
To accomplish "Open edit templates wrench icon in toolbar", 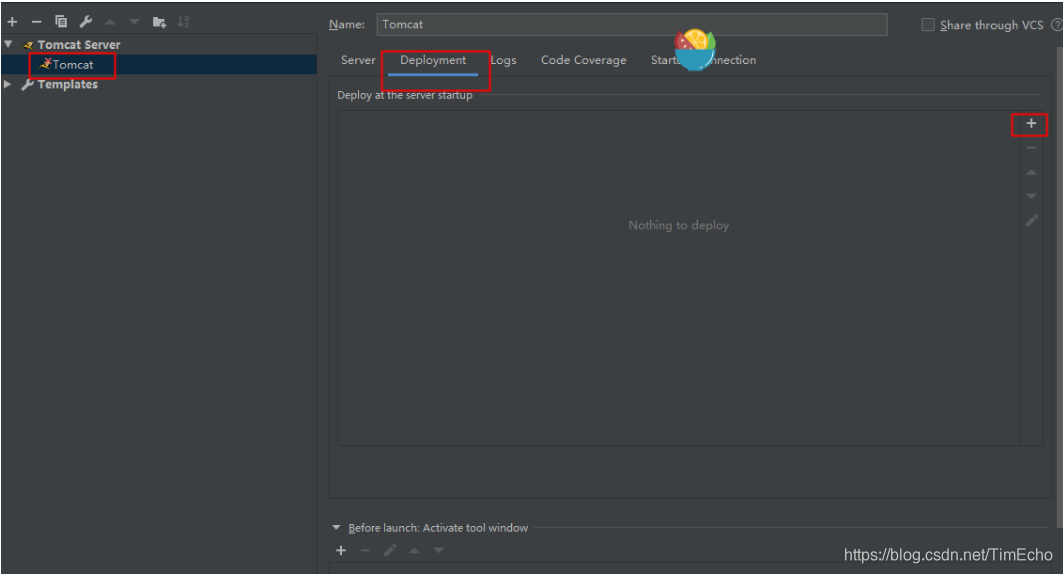I will [x=86, y=22].
